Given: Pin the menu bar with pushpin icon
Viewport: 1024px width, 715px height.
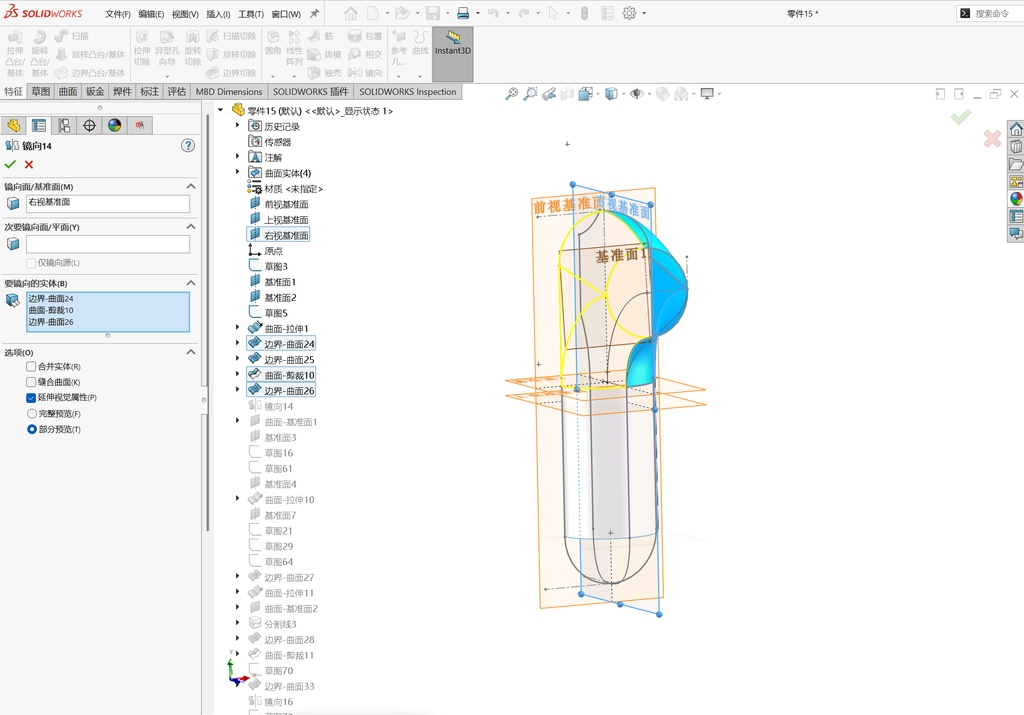Looking at the screenshot, I should tap(314, 13).
